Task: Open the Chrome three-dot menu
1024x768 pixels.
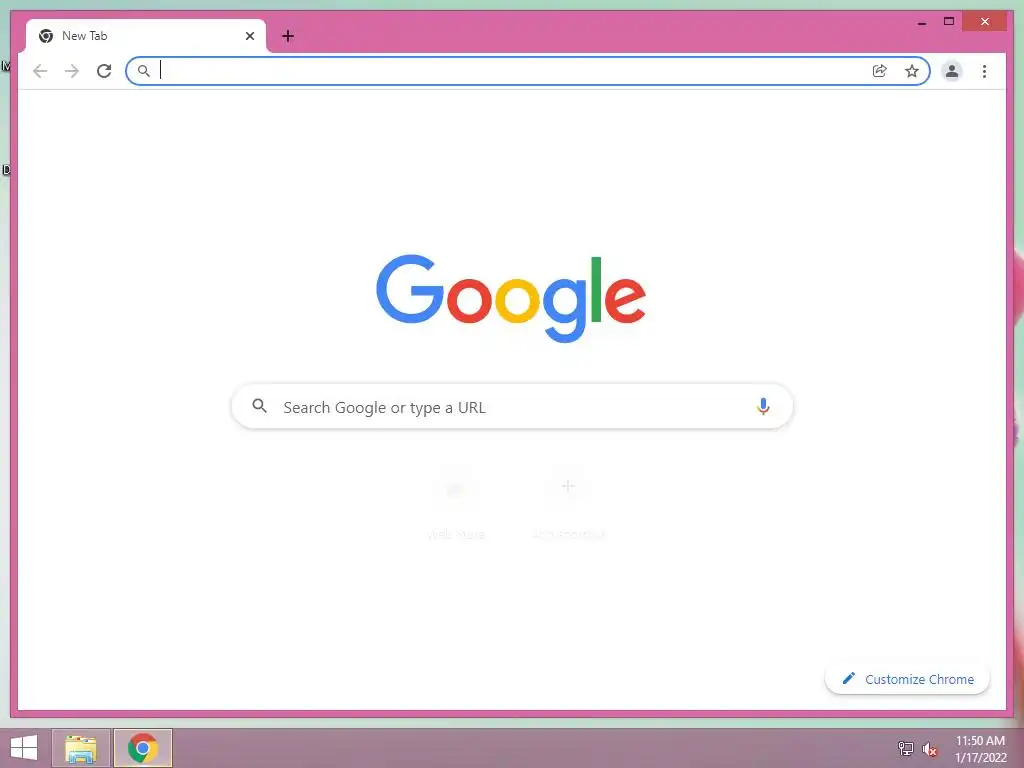Action: (984, 71)
